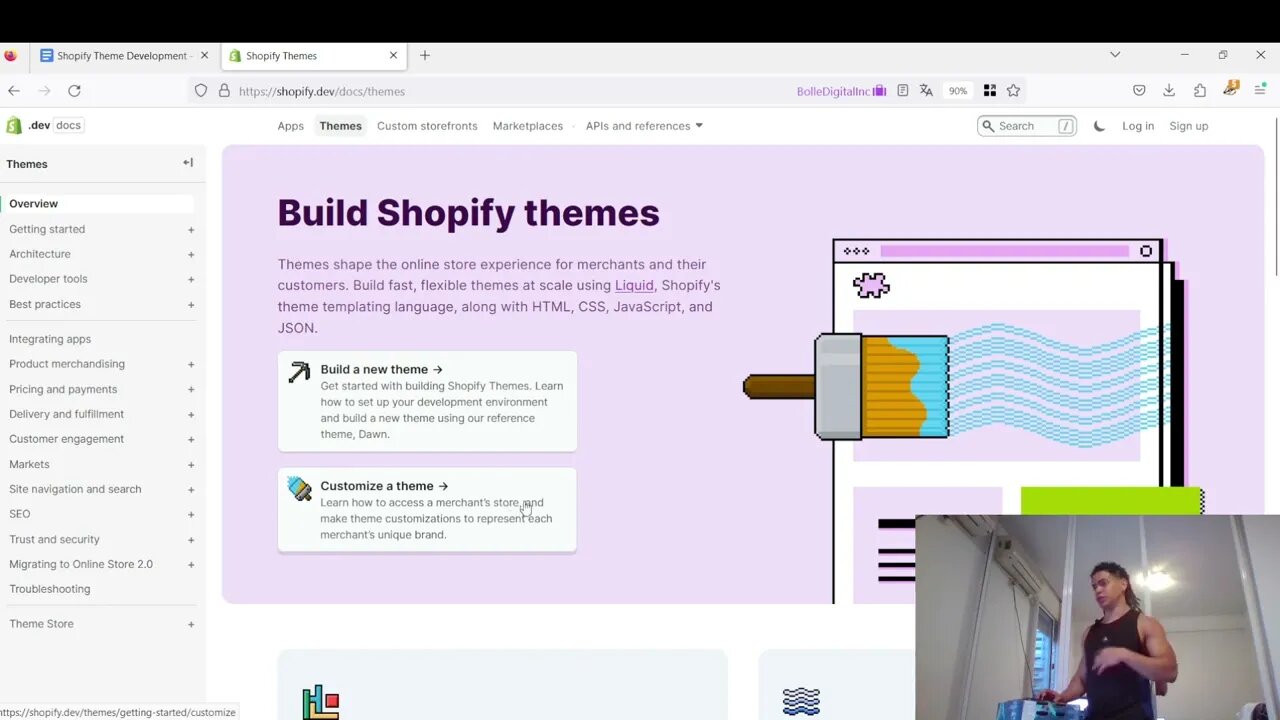Open Troubleshooting sidebar item
The width and height of the screenshot is (1280, 720).
tap(50, 589)
